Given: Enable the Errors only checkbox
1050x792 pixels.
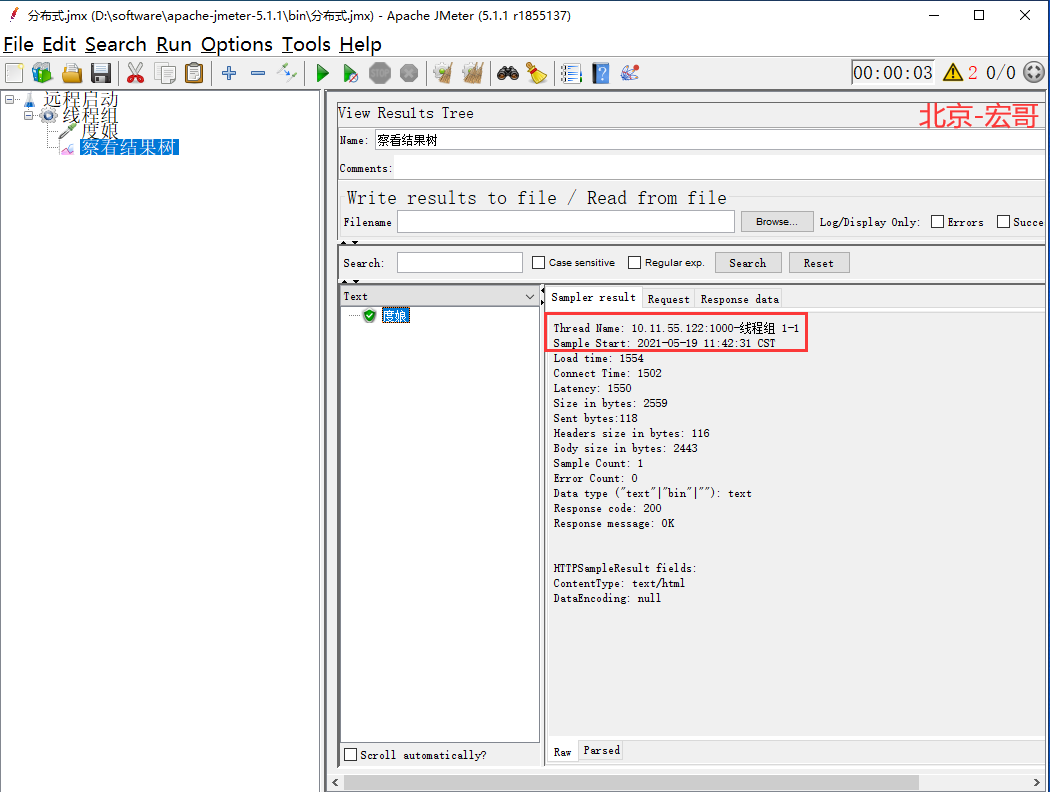Looking at the screenshot, I should click(938, 222).
